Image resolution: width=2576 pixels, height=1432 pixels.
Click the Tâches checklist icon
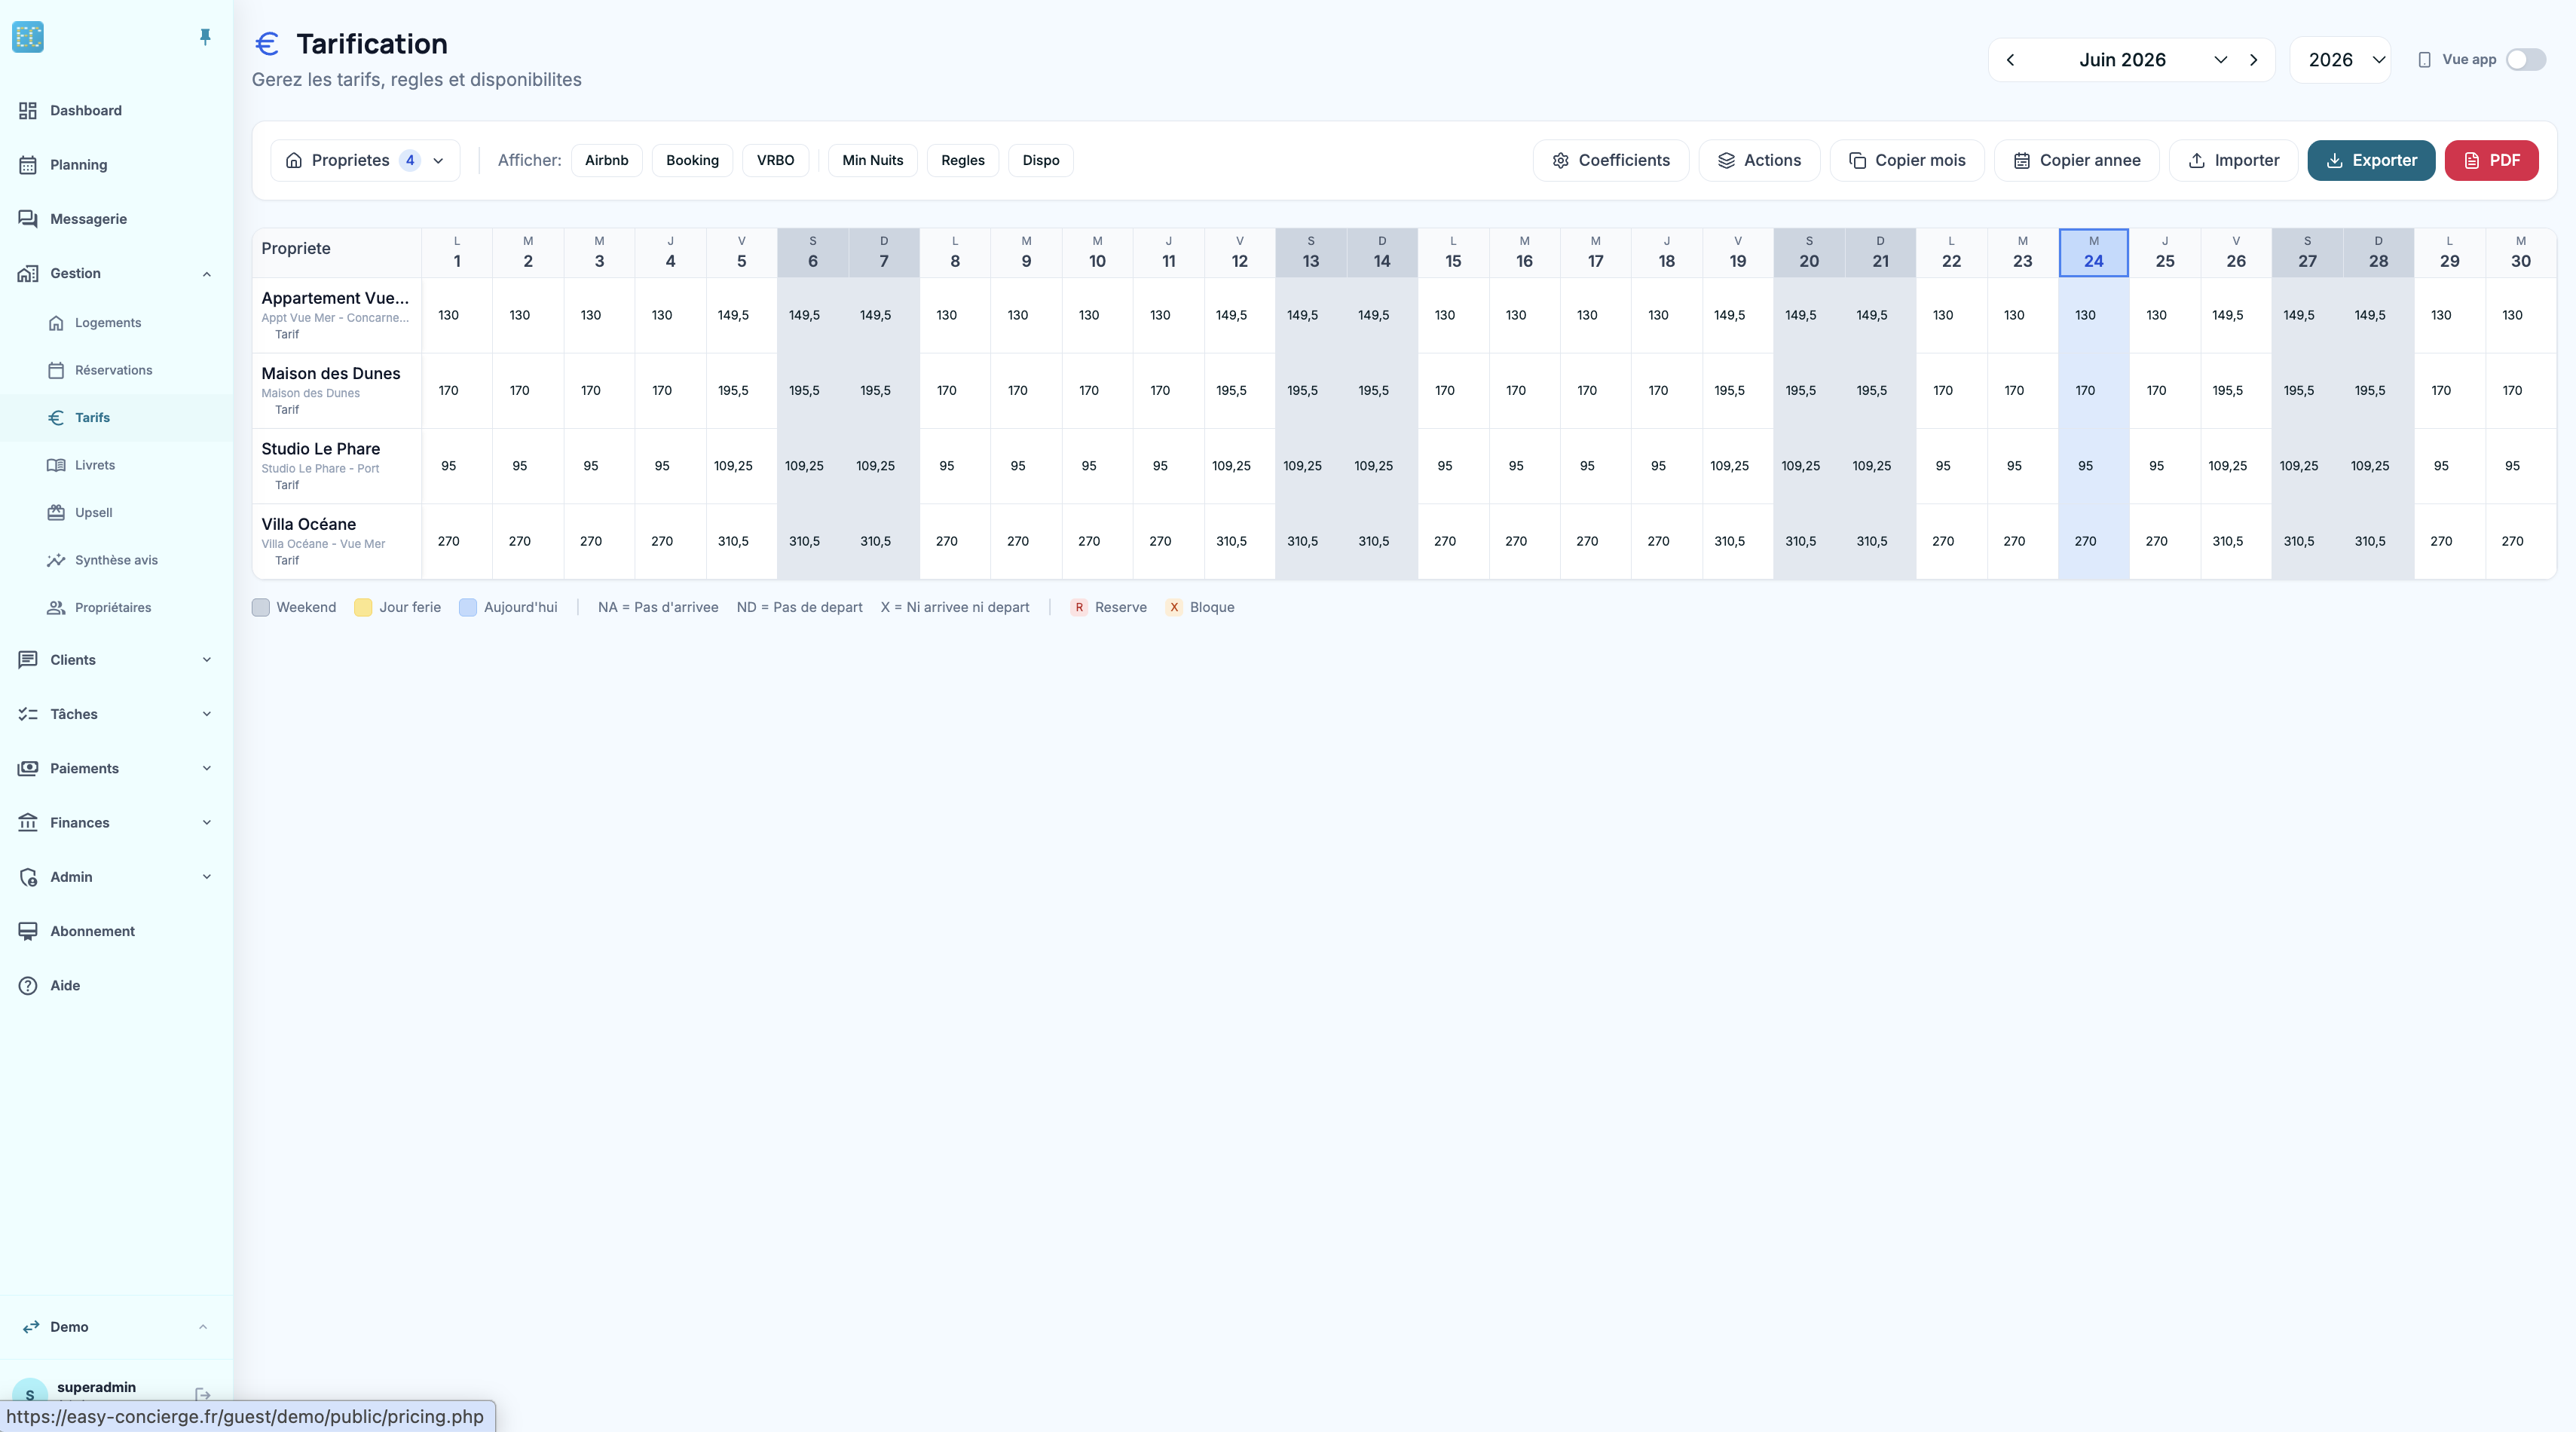[28, 714]
